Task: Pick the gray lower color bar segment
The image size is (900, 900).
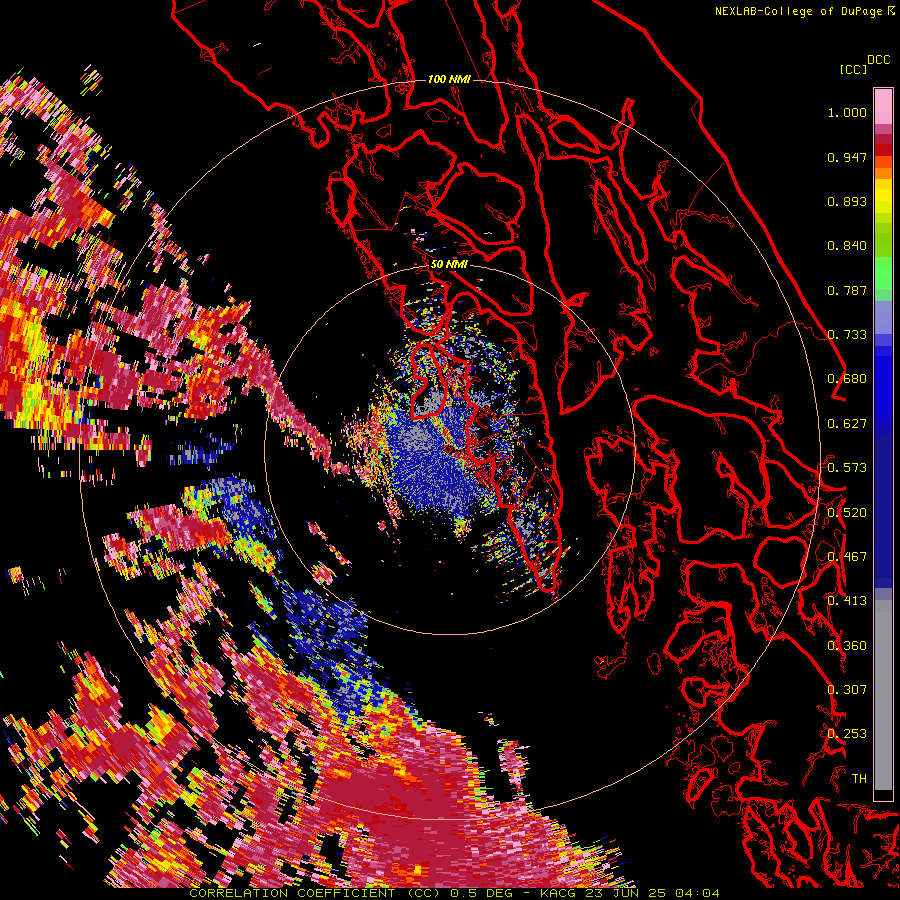Action: coord(883,697)
